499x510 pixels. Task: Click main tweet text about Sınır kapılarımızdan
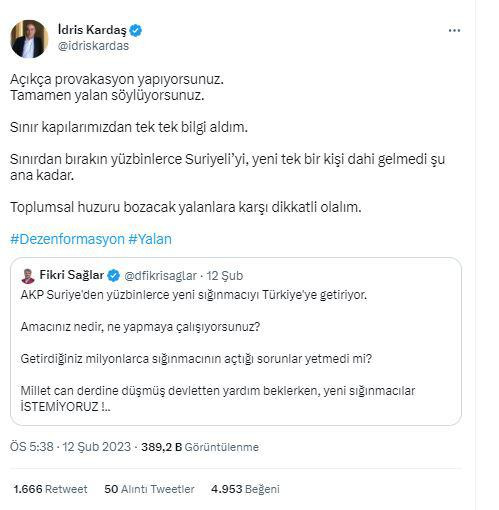(x=129, y=127)
